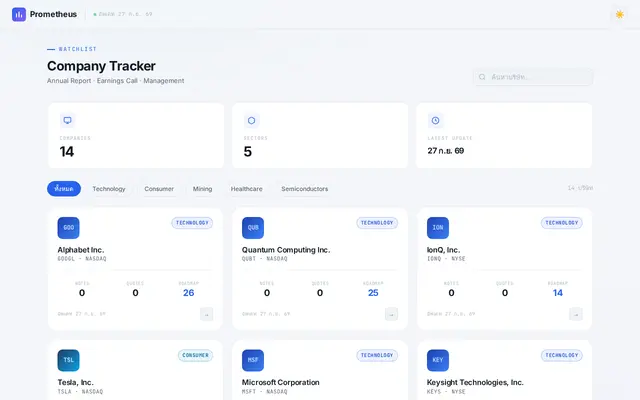Click the TSL avatar for Tesla

tap(69, 360)
